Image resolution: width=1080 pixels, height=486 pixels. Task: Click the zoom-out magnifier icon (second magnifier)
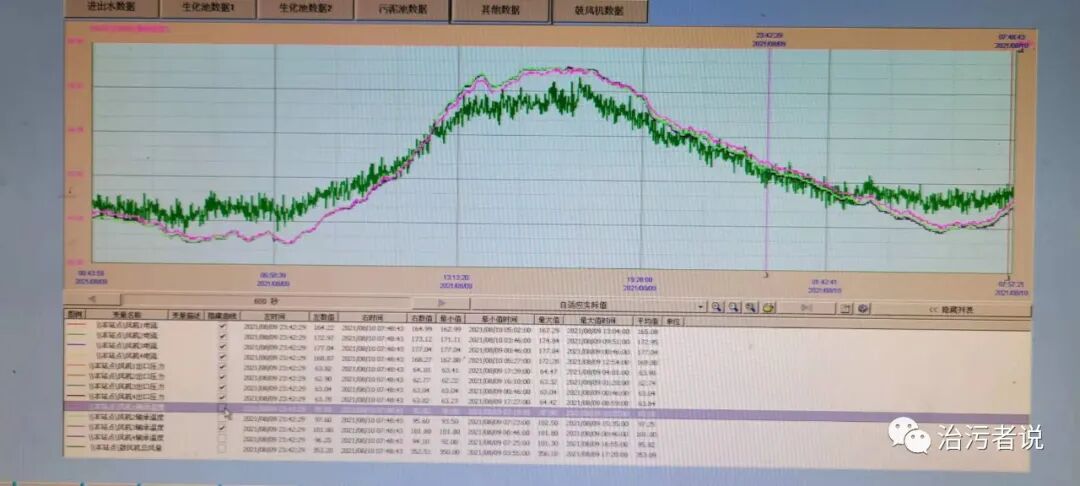734,307
